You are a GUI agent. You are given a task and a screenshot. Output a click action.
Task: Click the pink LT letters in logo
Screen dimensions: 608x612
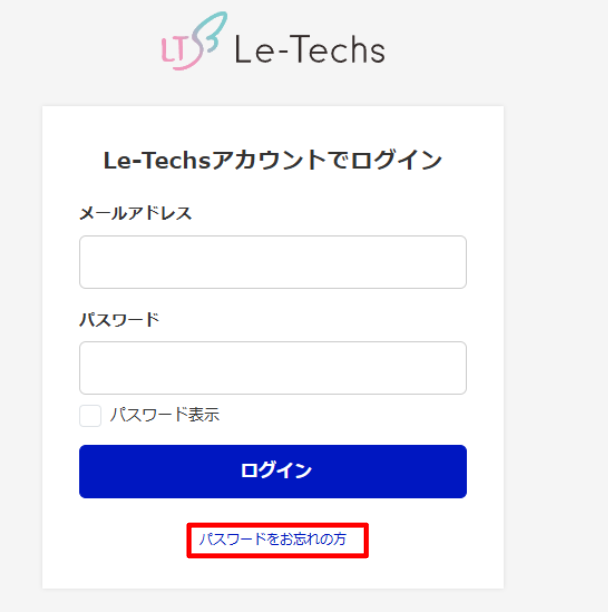(x=173, y=50)
